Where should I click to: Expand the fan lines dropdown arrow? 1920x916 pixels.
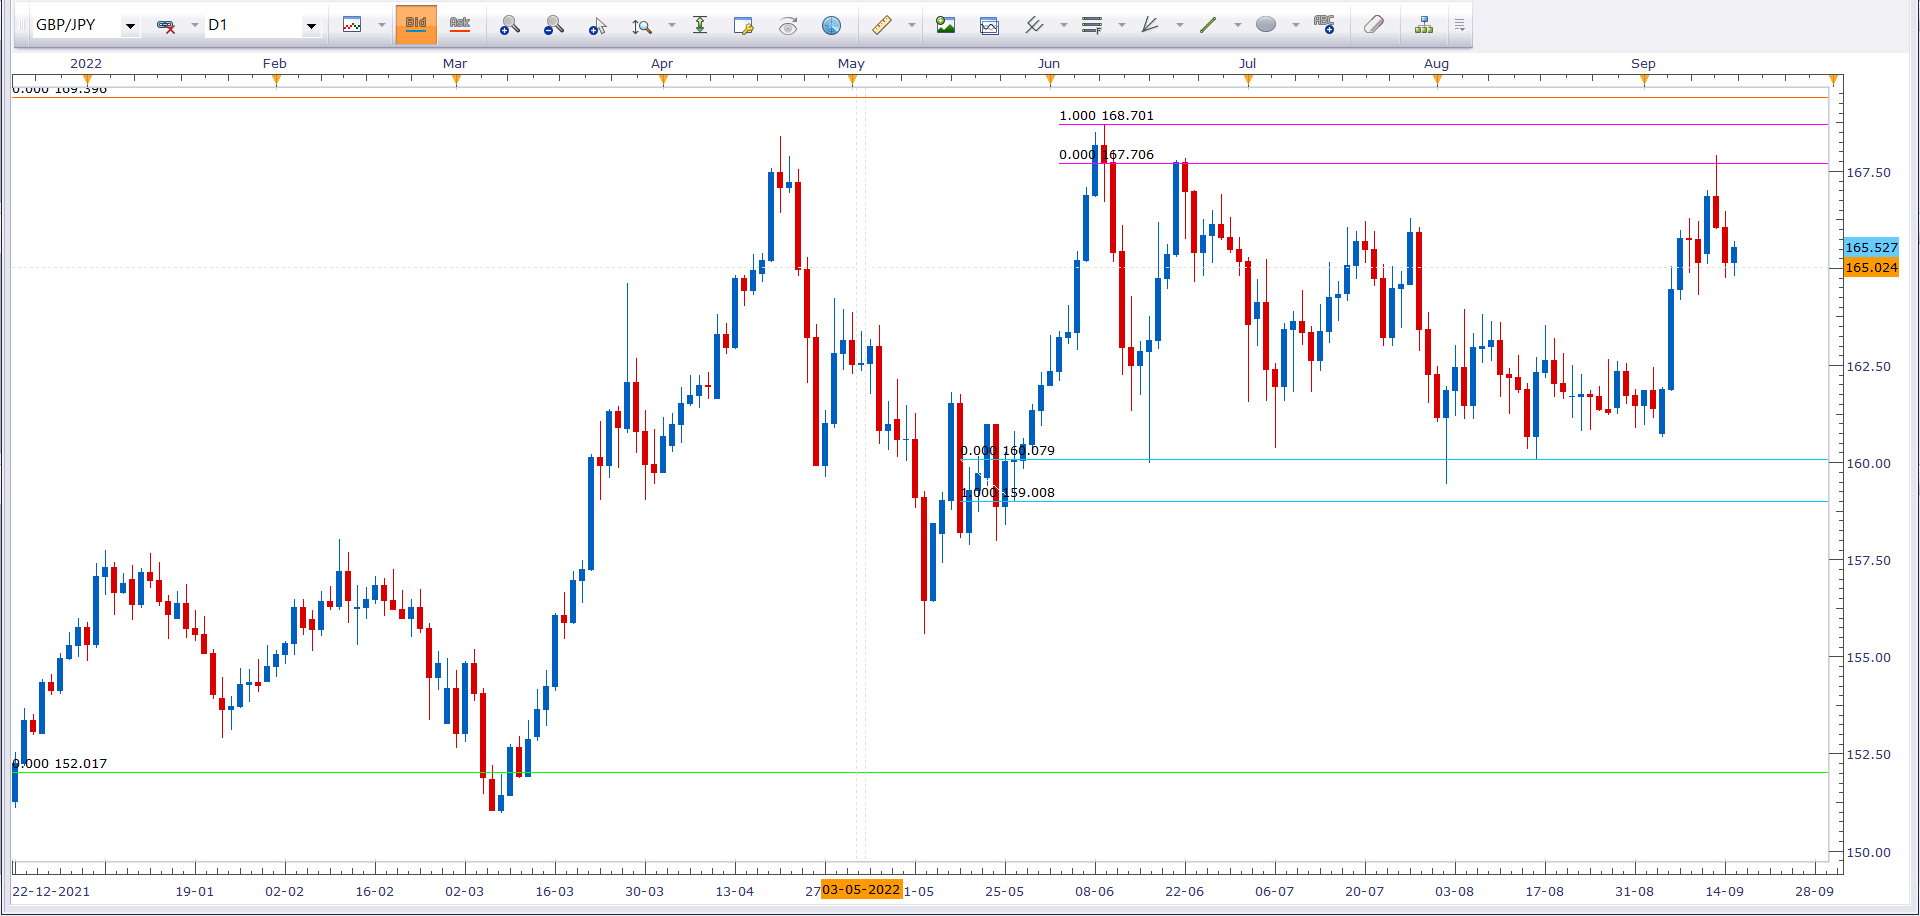coord(1179,25)
